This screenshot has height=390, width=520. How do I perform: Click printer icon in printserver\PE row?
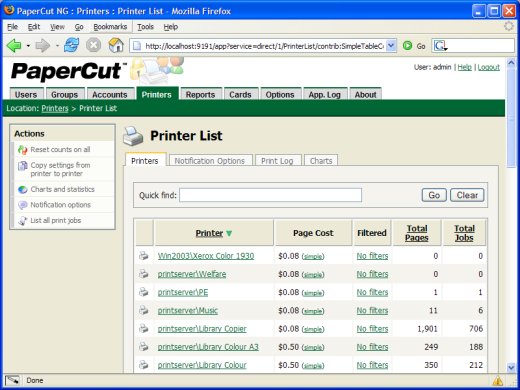click(144, 292)
